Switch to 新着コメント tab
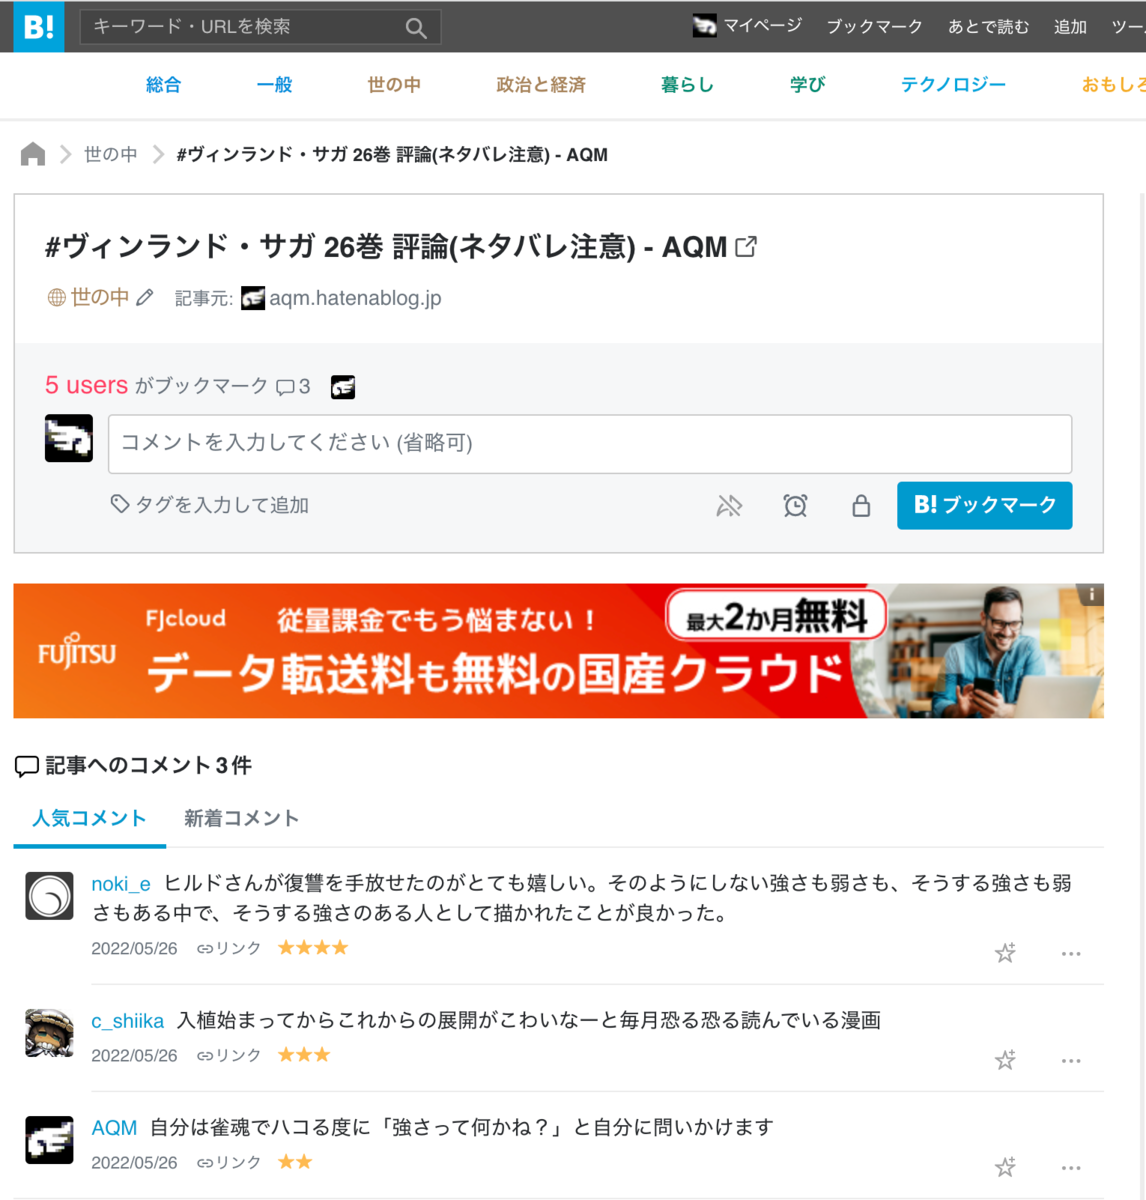 click(241, 818)
